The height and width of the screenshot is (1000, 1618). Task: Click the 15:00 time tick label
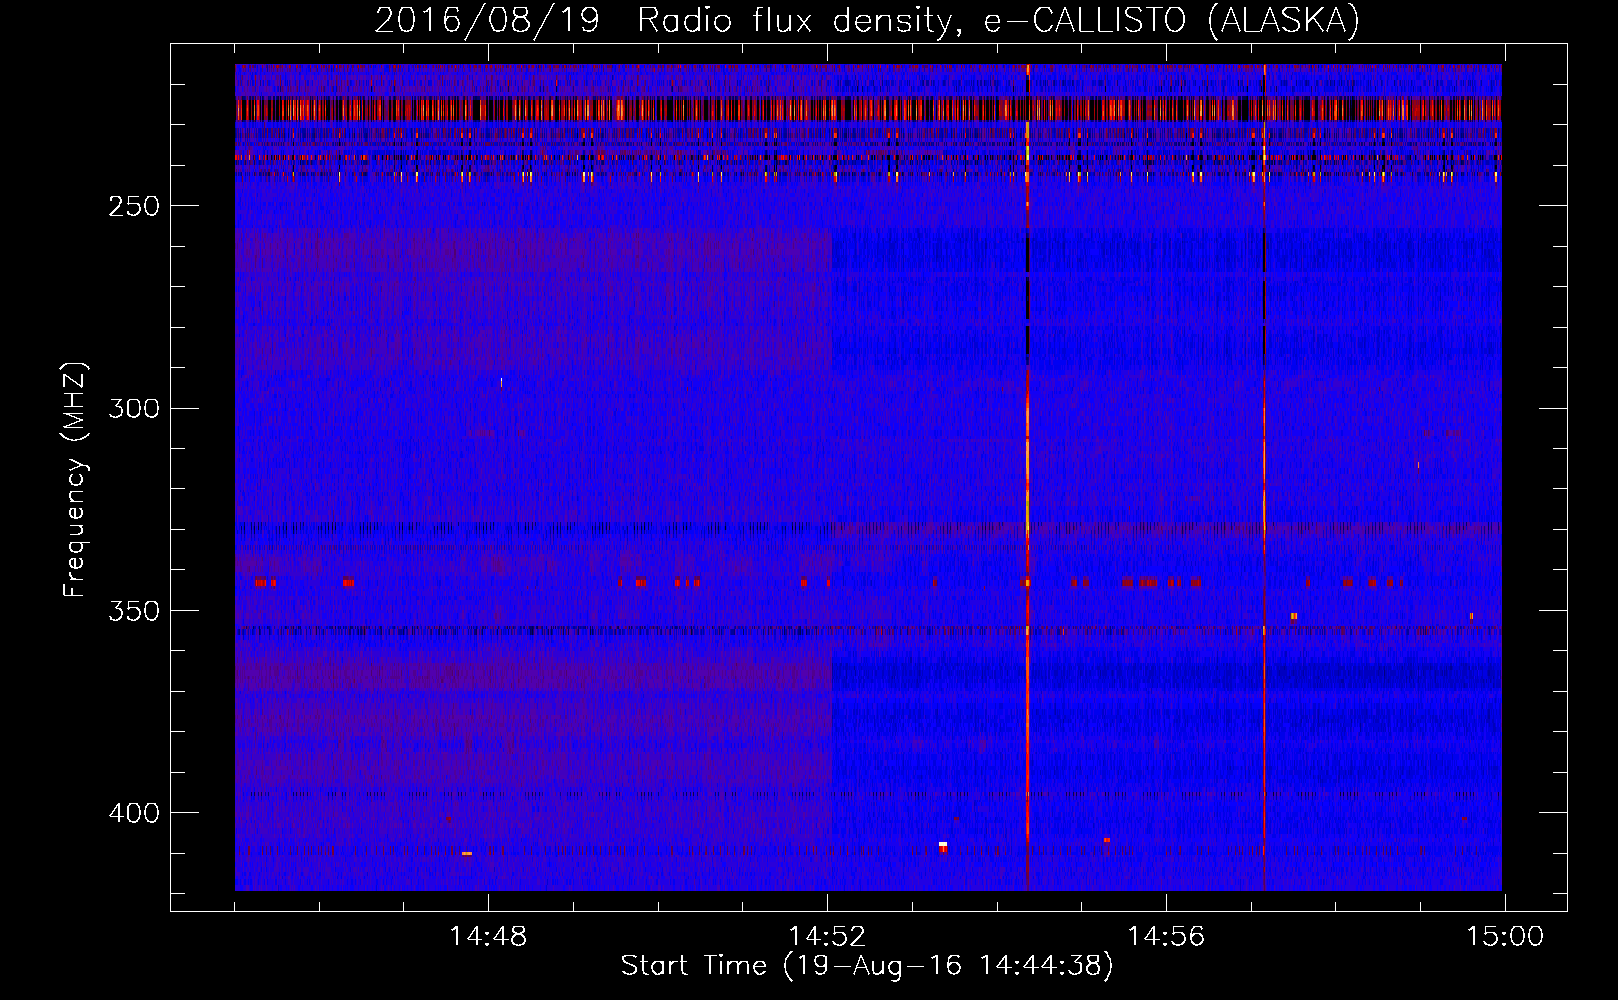click(1505, 937)
